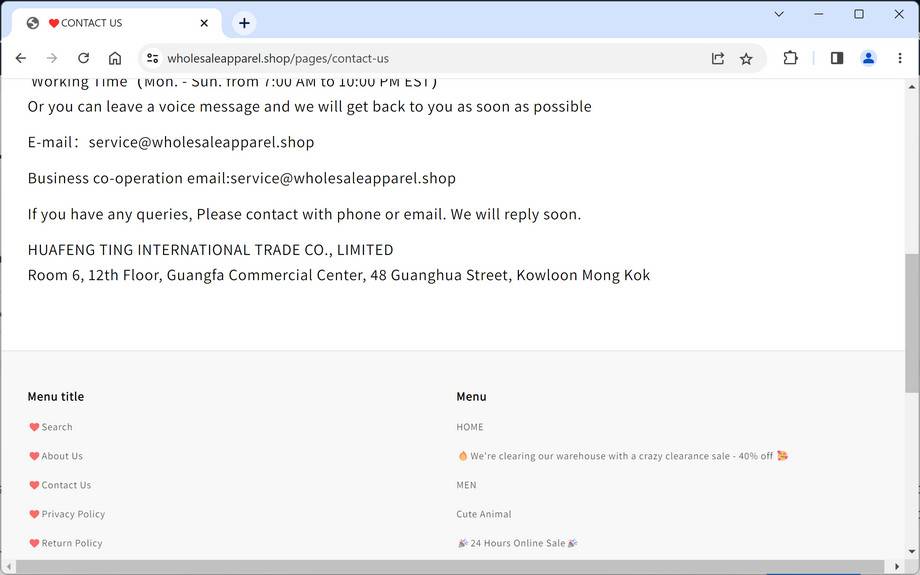
Task: Toggle the browser side panel
Action: point(837,58)
